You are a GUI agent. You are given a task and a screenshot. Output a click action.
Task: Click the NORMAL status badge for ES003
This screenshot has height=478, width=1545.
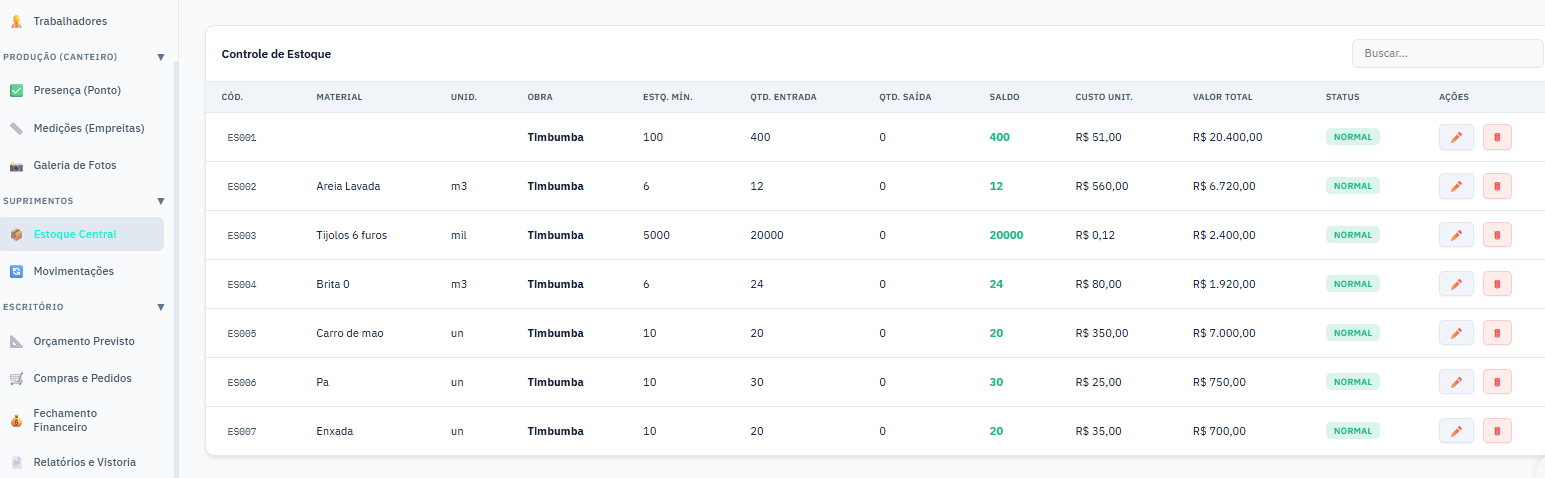[x=1352, y=235]
